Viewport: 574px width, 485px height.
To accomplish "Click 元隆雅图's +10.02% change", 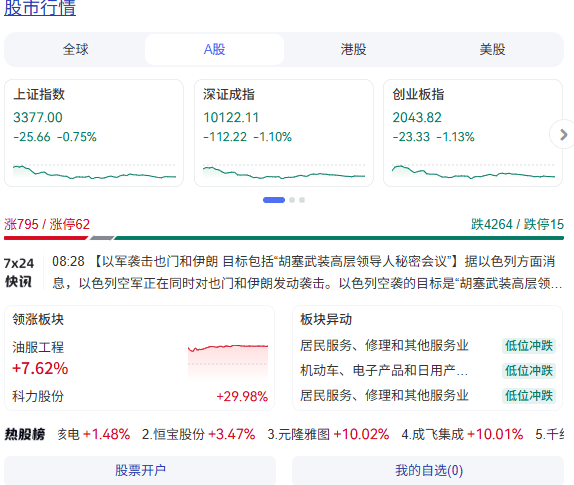I will tap(361, 434).
